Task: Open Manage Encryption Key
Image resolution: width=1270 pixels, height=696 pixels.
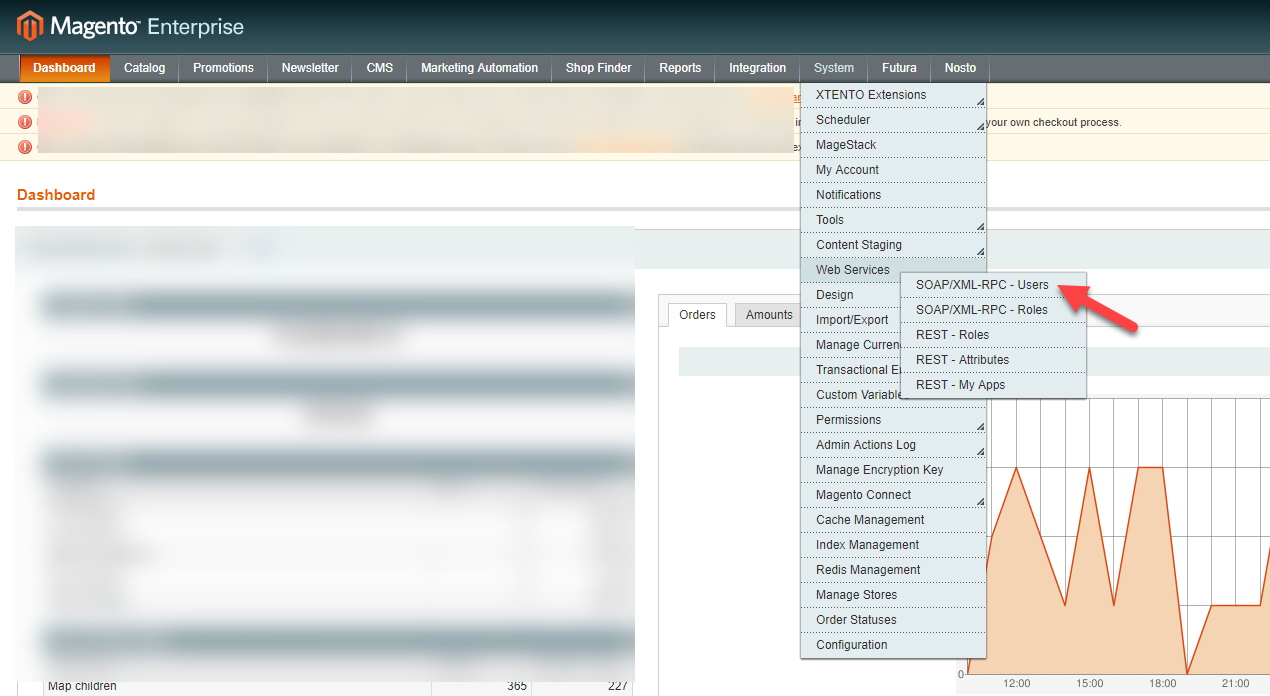Action: 894,470
